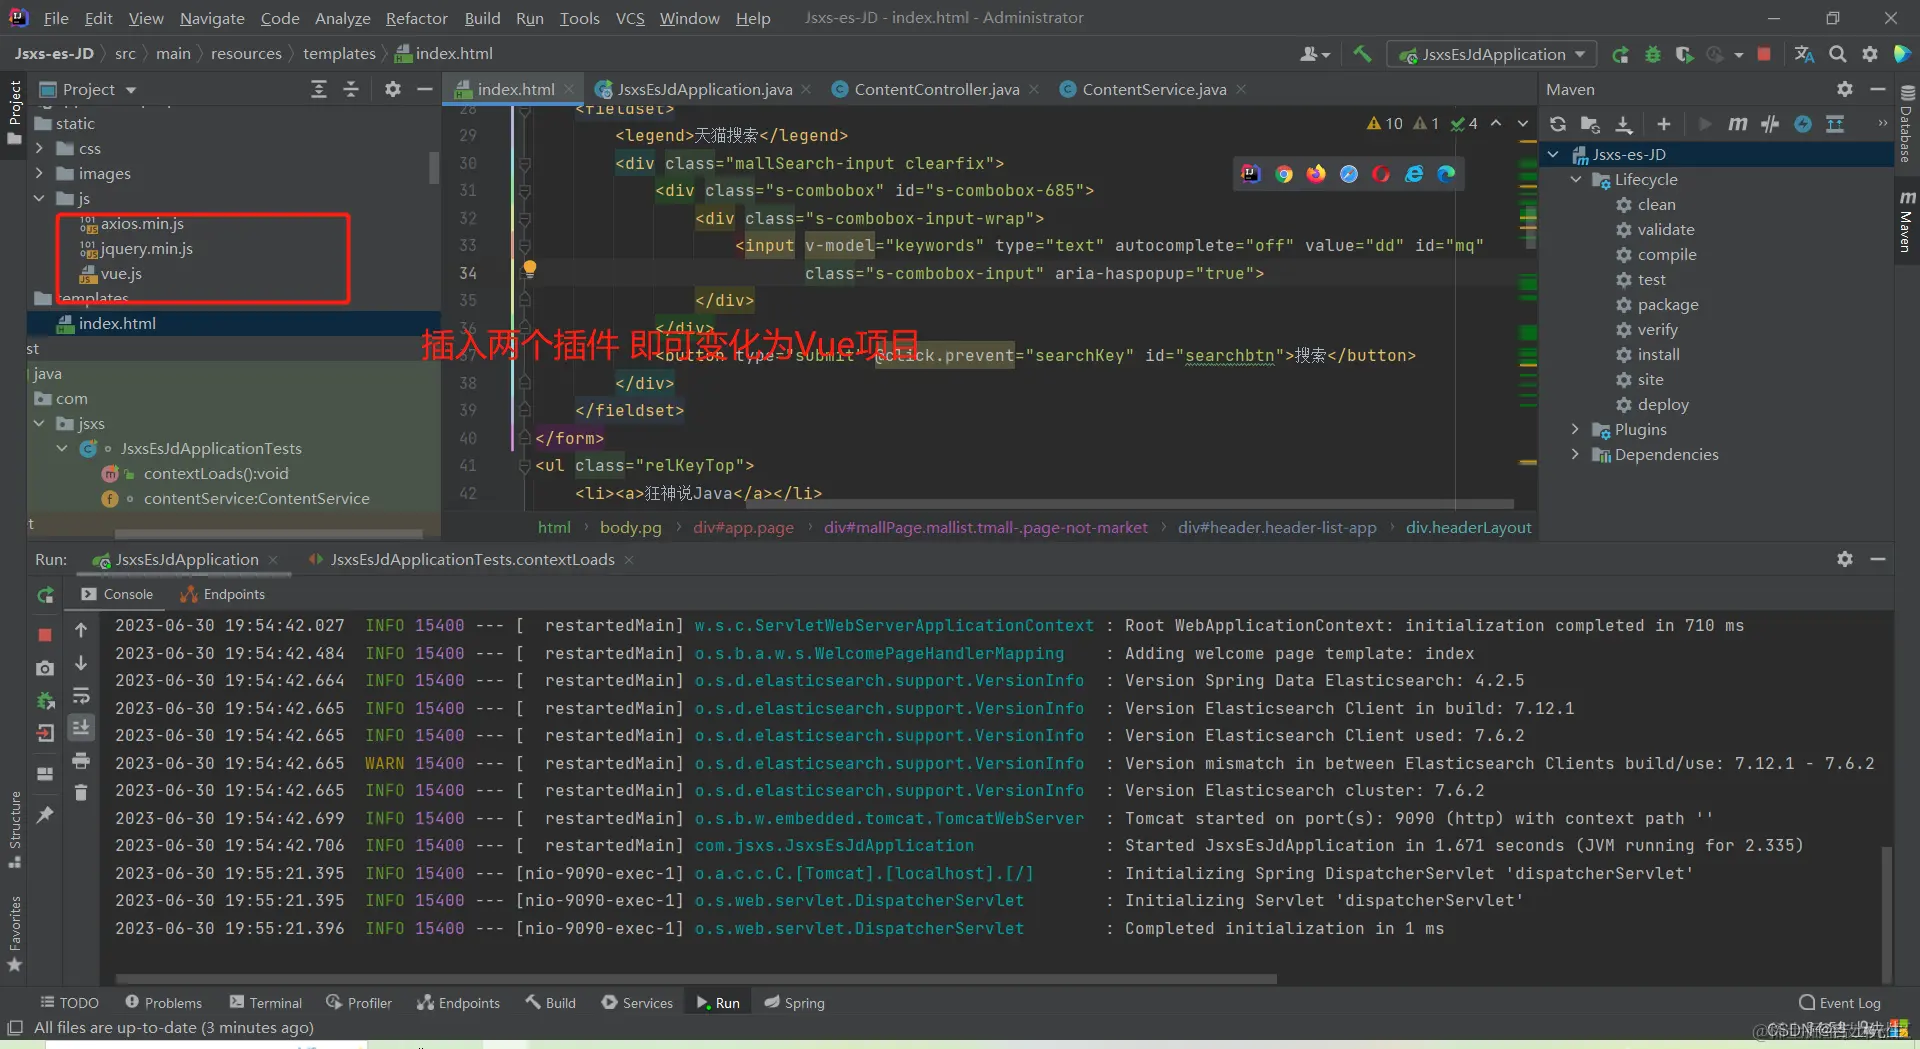
Task: Collapse the Lifecycle node in Maven
Action: [x=1576, y=179]
